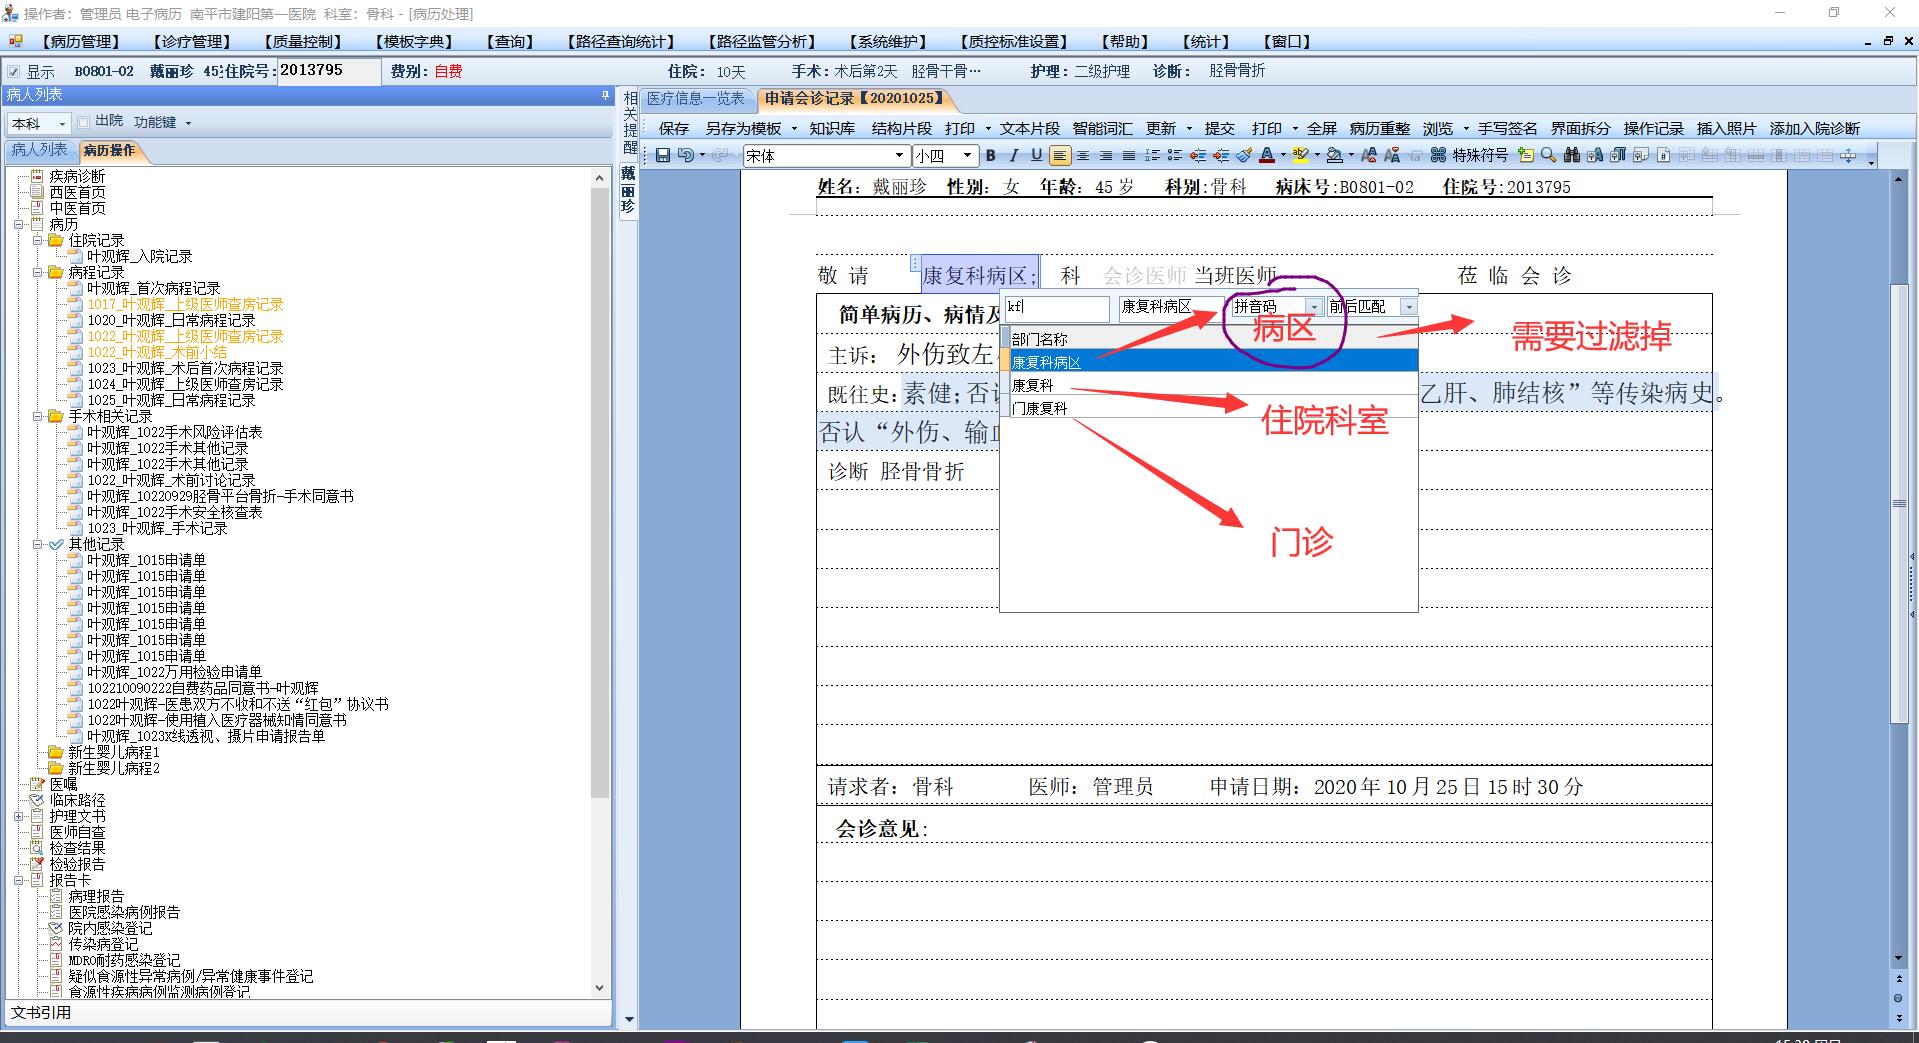Screen dimensions: 1919x1043
Task: Open the 前后匹配 match mode dropdown
Action: pyautogui.click(x=1409, y=307)
